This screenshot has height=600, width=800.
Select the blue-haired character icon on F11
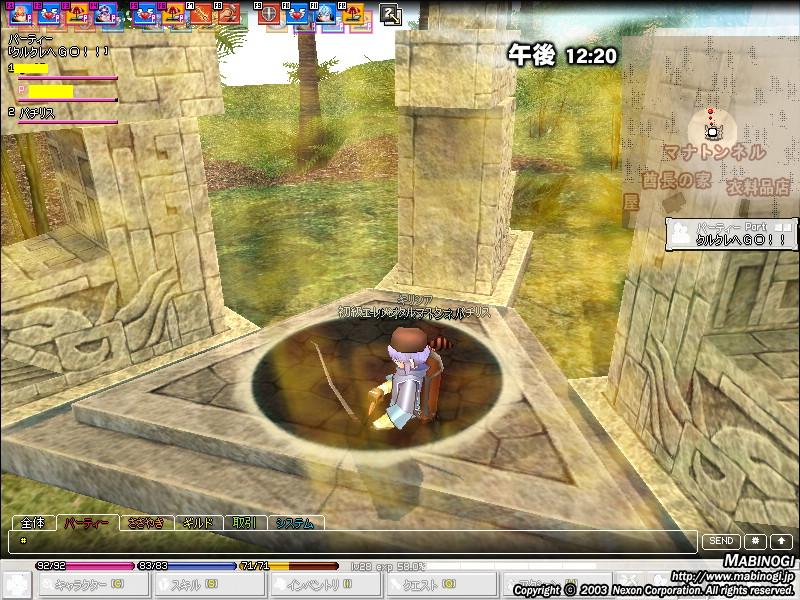[324, 13]
